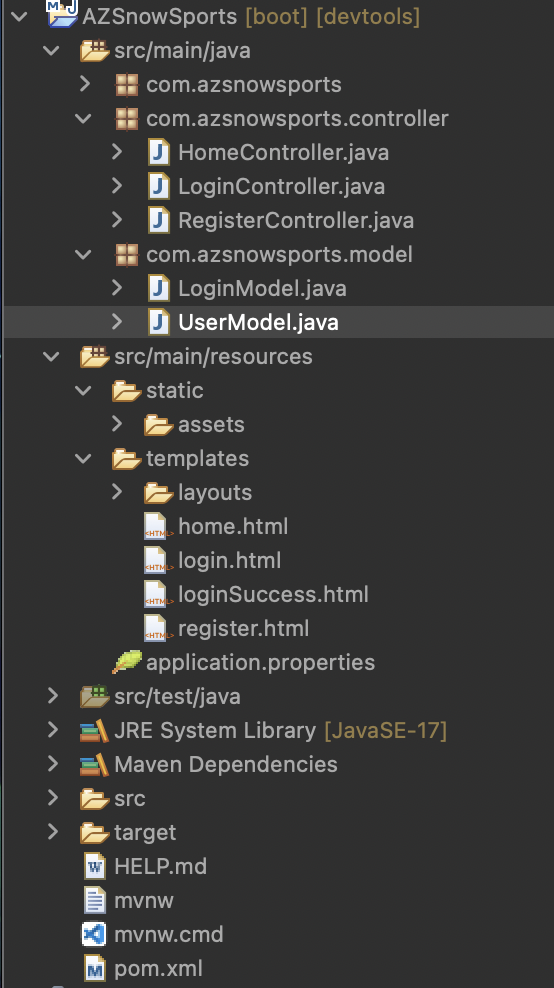Click the application.properties leaf icon

click(x=127, y=662)
